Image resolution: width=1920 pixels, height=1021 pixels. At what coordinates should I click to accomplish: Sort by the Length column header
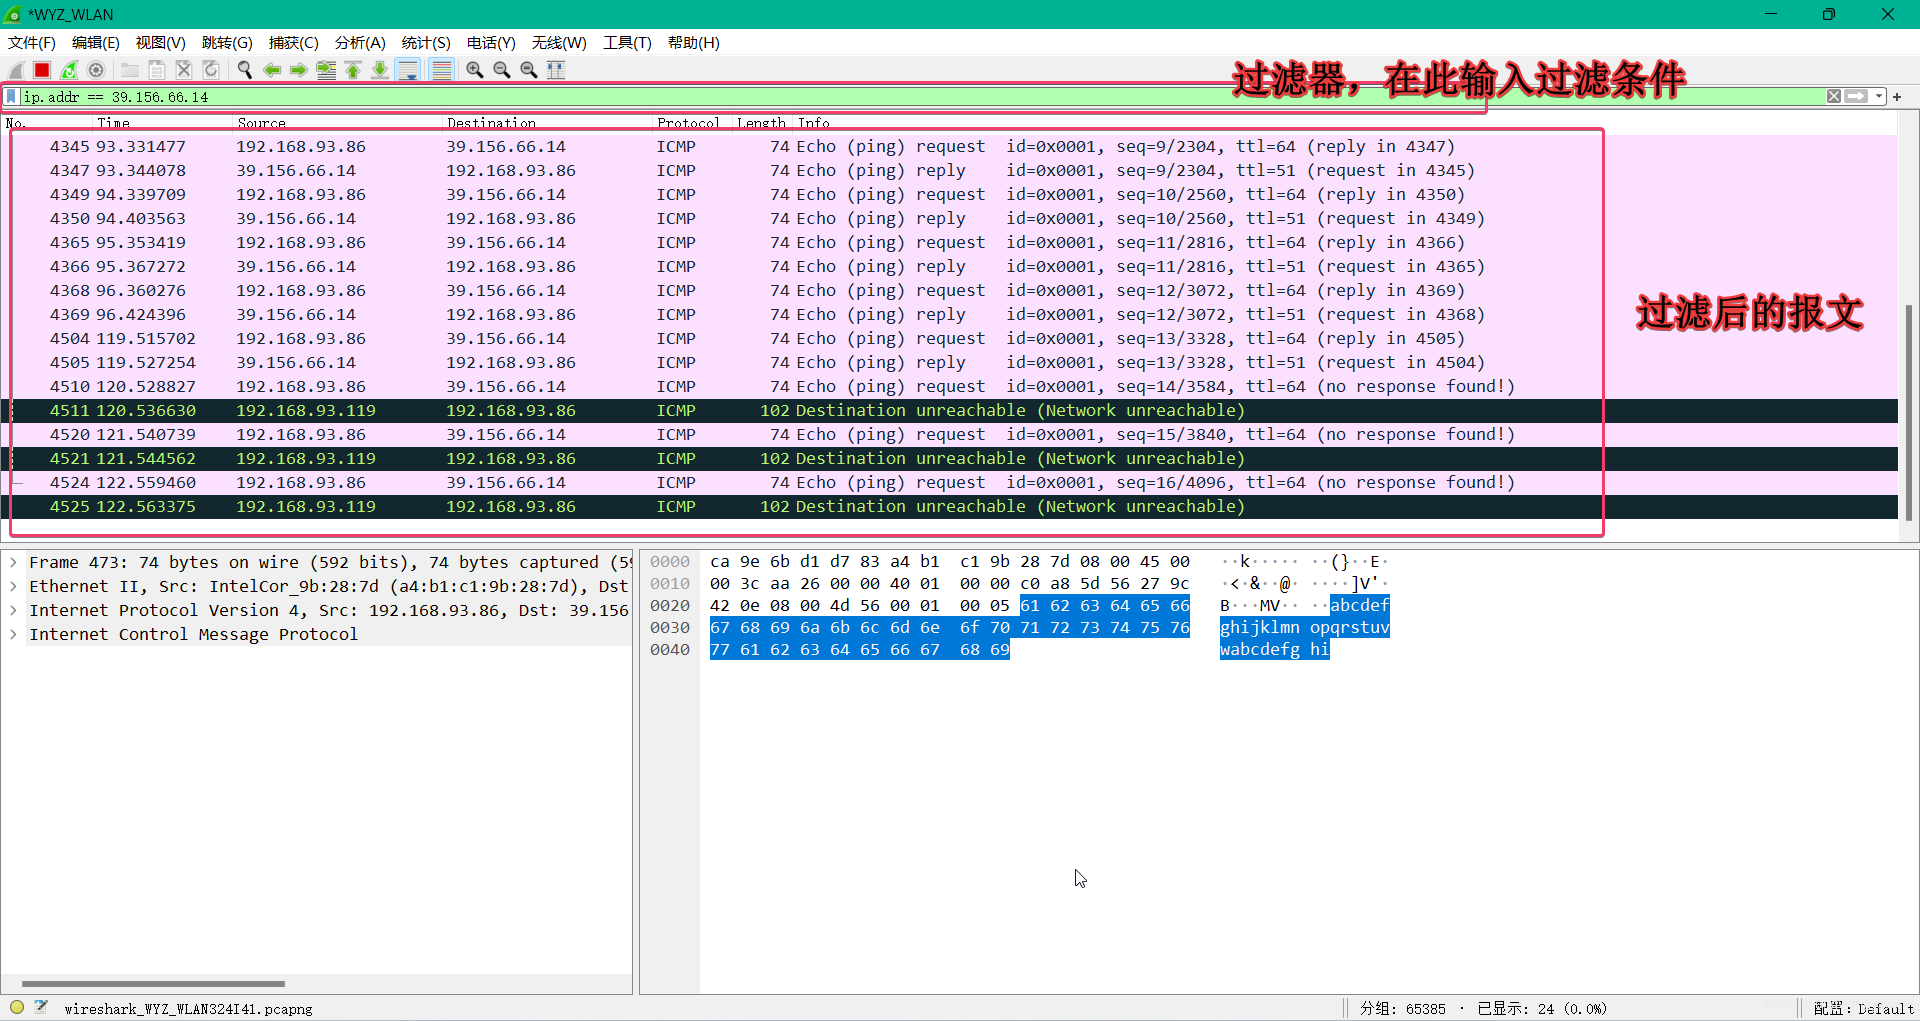point(762,123)
